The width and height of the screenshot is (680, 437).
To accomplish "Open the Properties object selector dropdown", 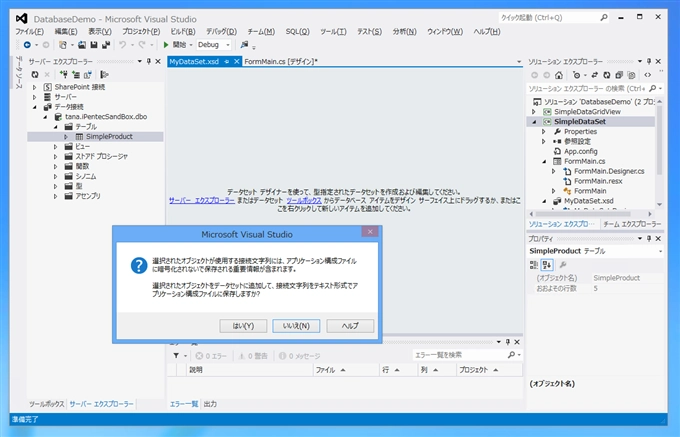I will coord(660,251).
